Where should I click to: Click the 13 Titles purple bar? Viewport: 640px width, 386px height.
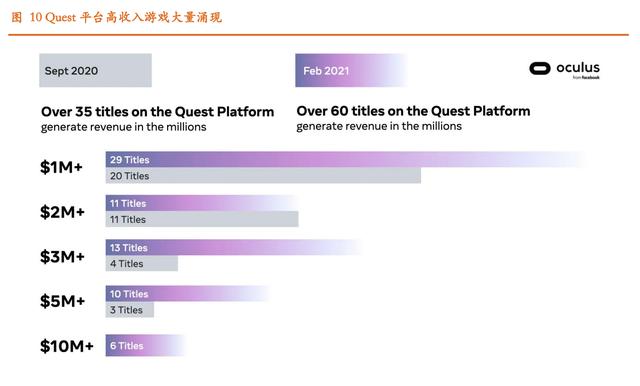click(x=234, y=248)
